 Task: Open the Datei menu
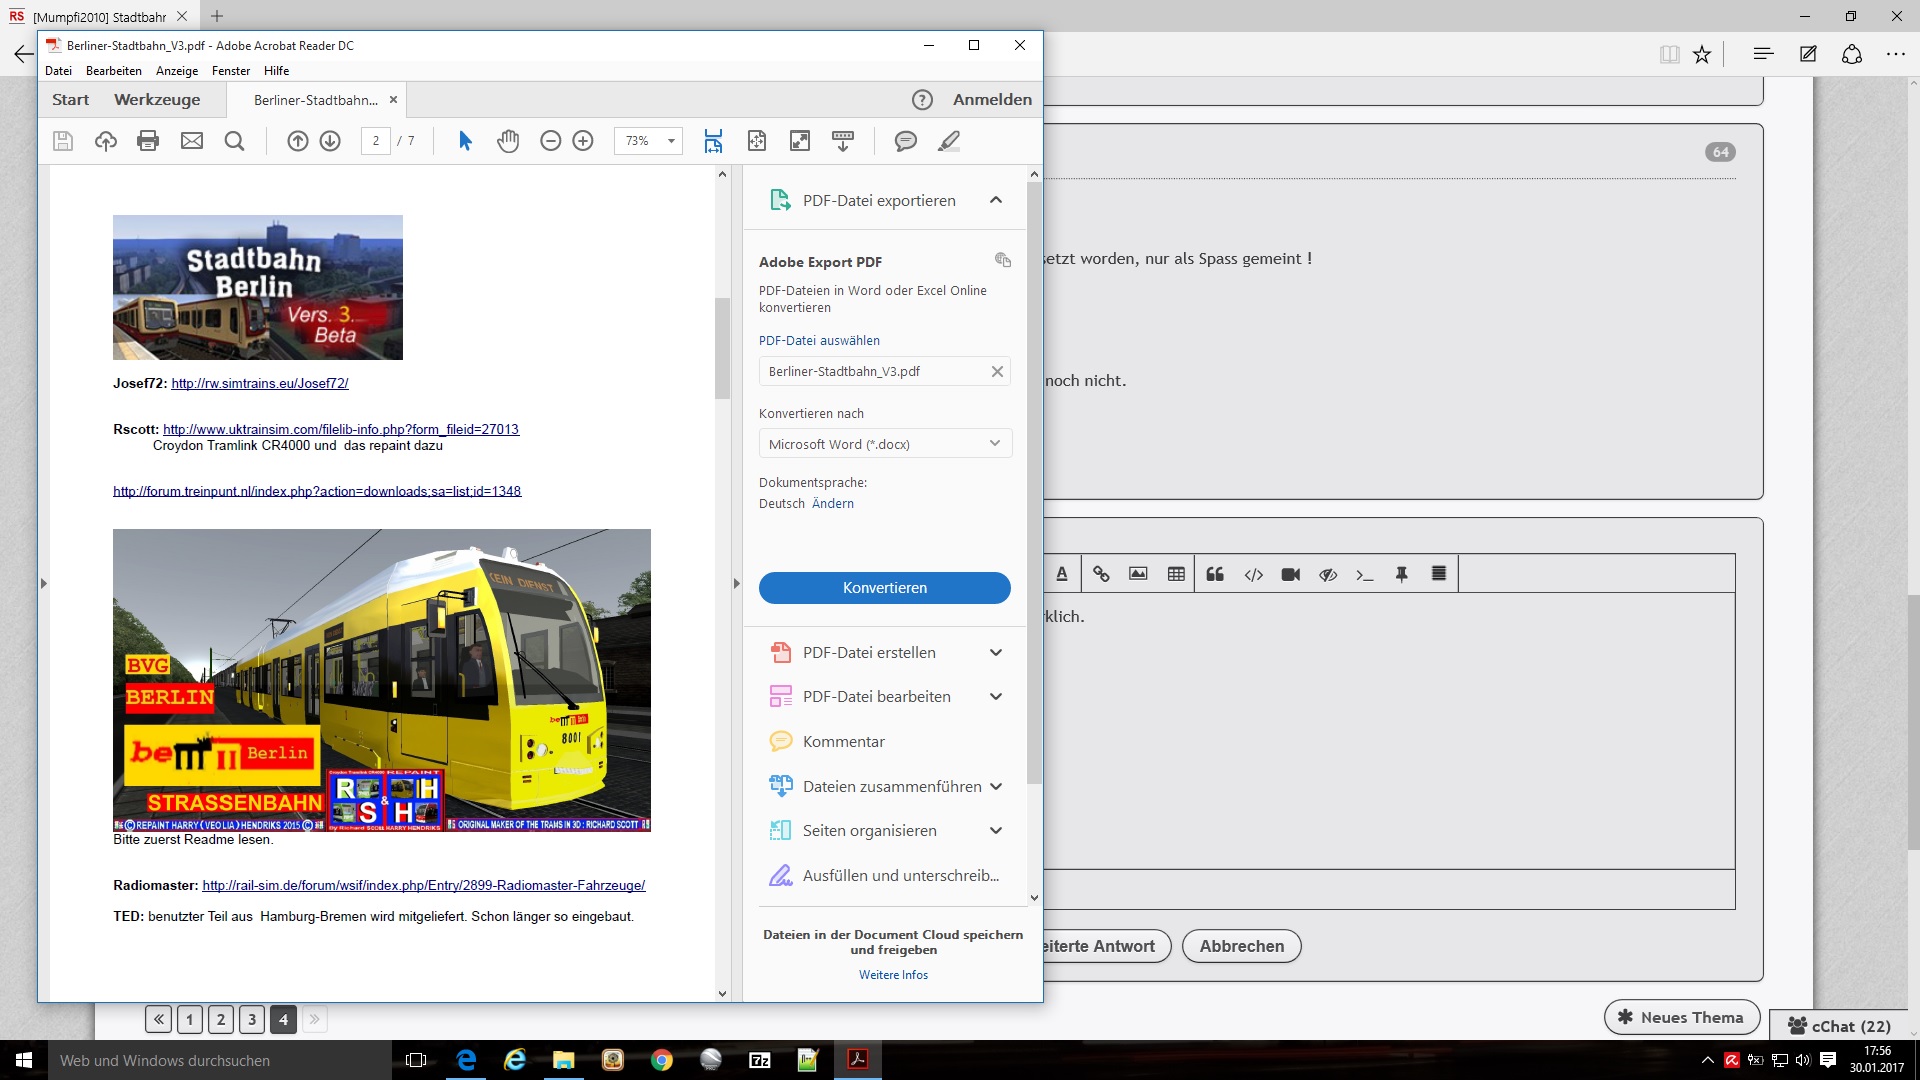click(58, 71)
